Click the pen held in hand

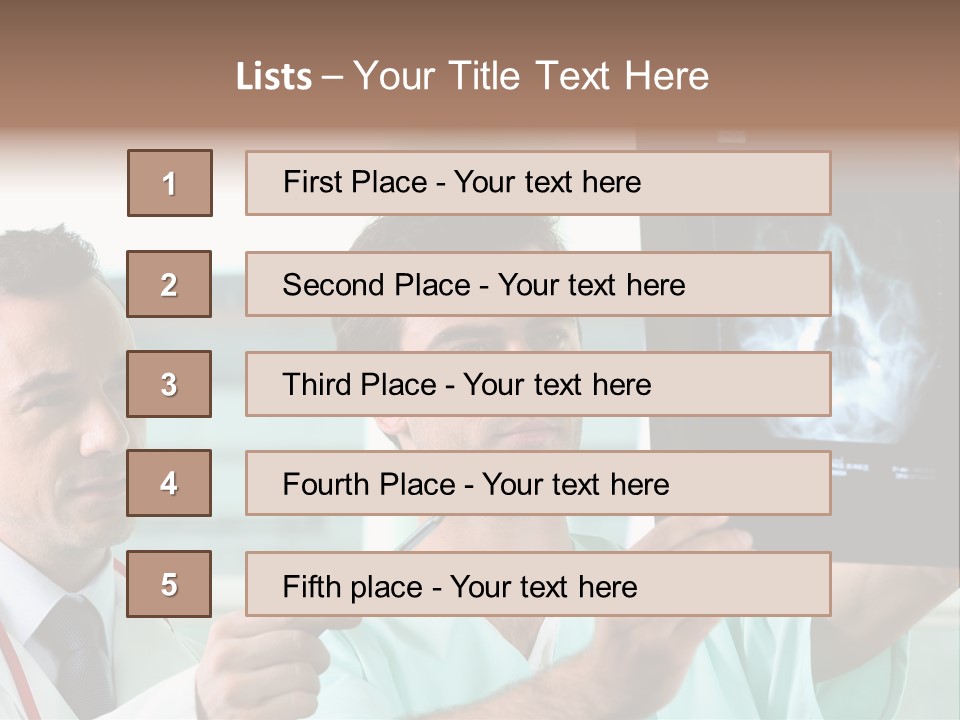[420, 535]
